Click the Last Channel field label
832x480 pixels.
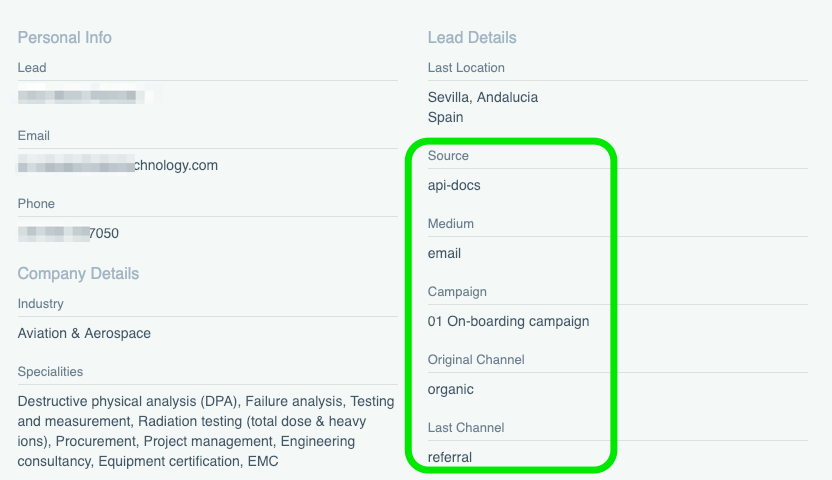click(x=466, y=428)
